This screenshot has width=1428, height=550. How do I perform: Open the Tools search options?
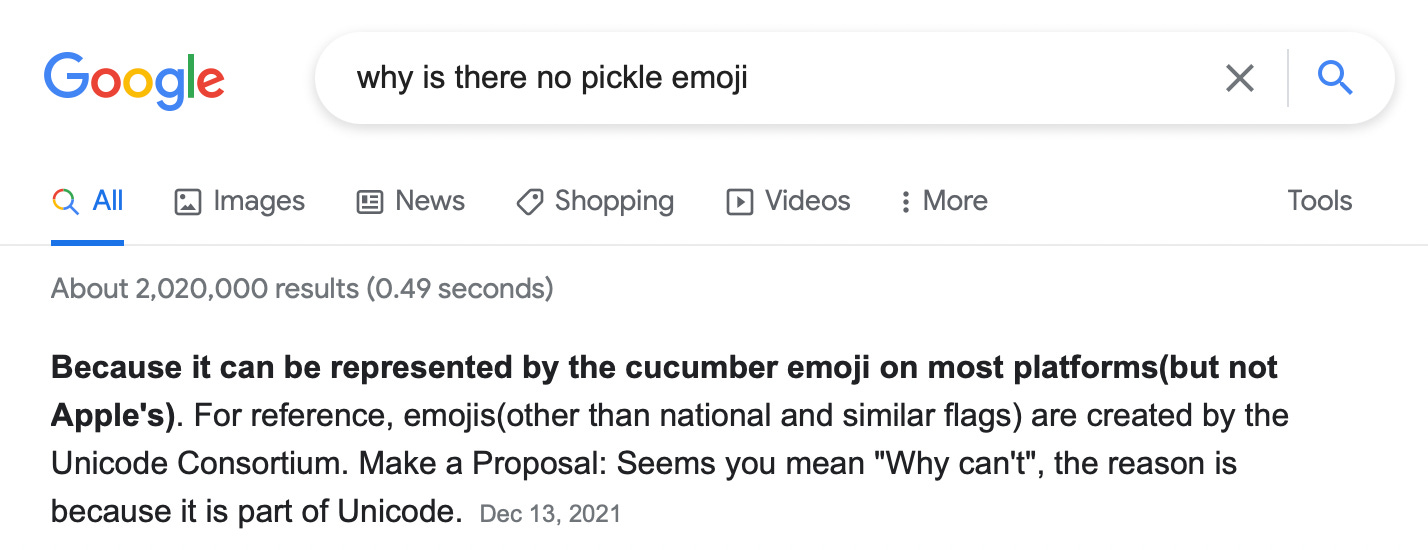point(1320,201)
